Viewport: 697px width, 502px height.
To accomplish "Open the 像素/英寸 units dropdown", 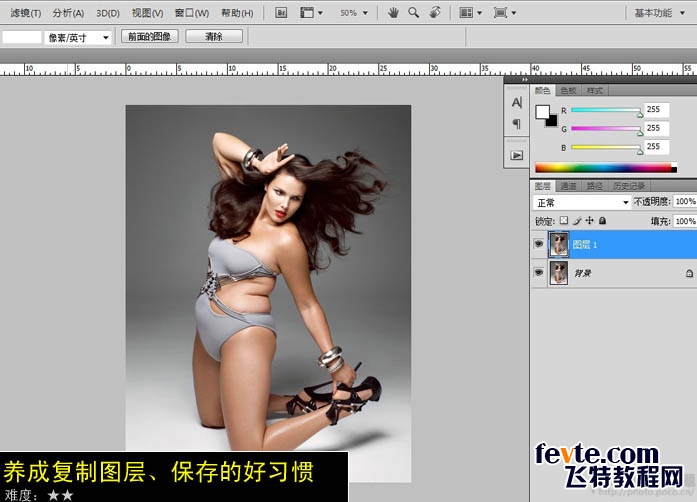I will click(x=77, y=38).
